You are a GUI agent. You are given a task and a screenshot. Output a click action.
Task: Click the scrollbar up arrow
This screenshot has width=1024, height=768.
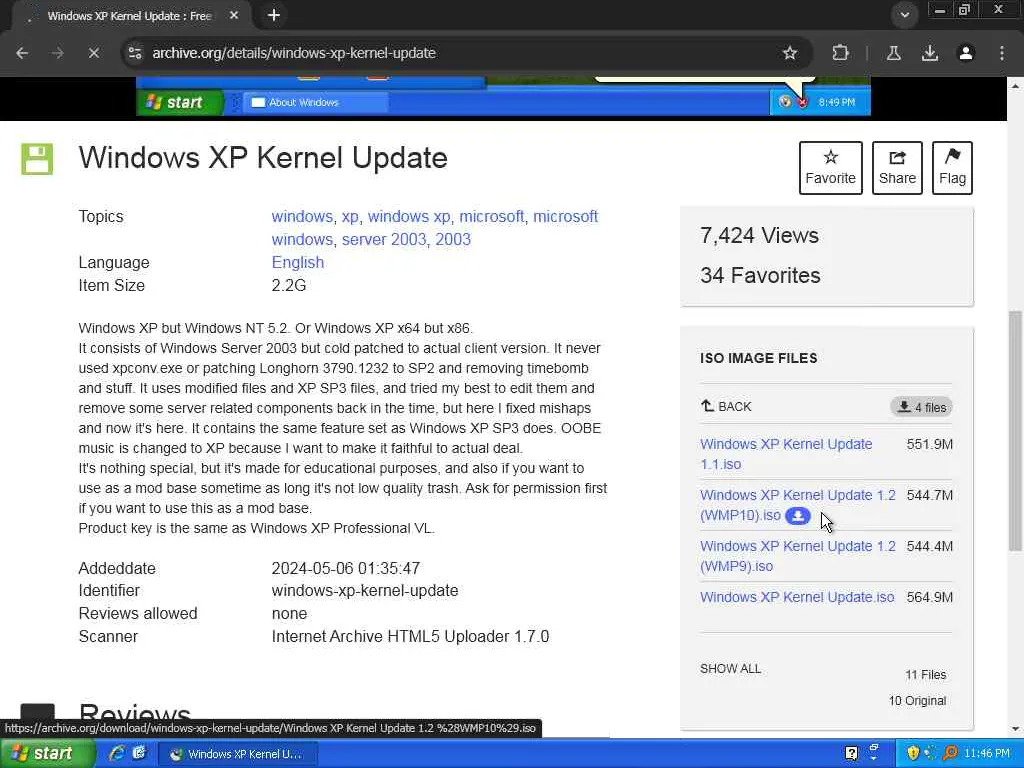pos(1015,85)
